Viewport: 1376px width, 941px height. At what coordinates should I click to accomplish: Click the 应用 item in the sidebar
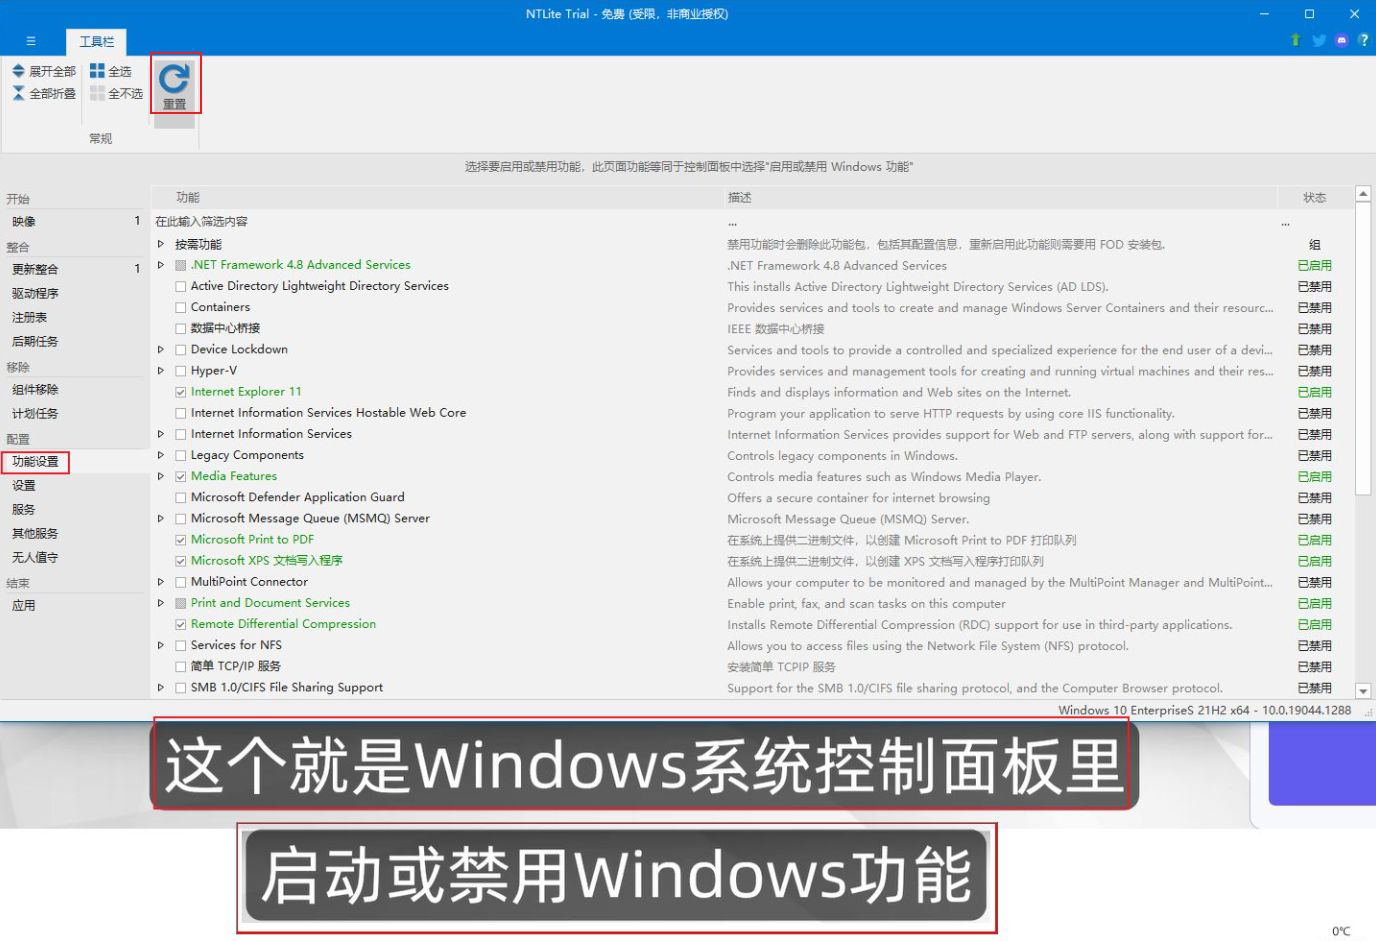click(24, 606)
